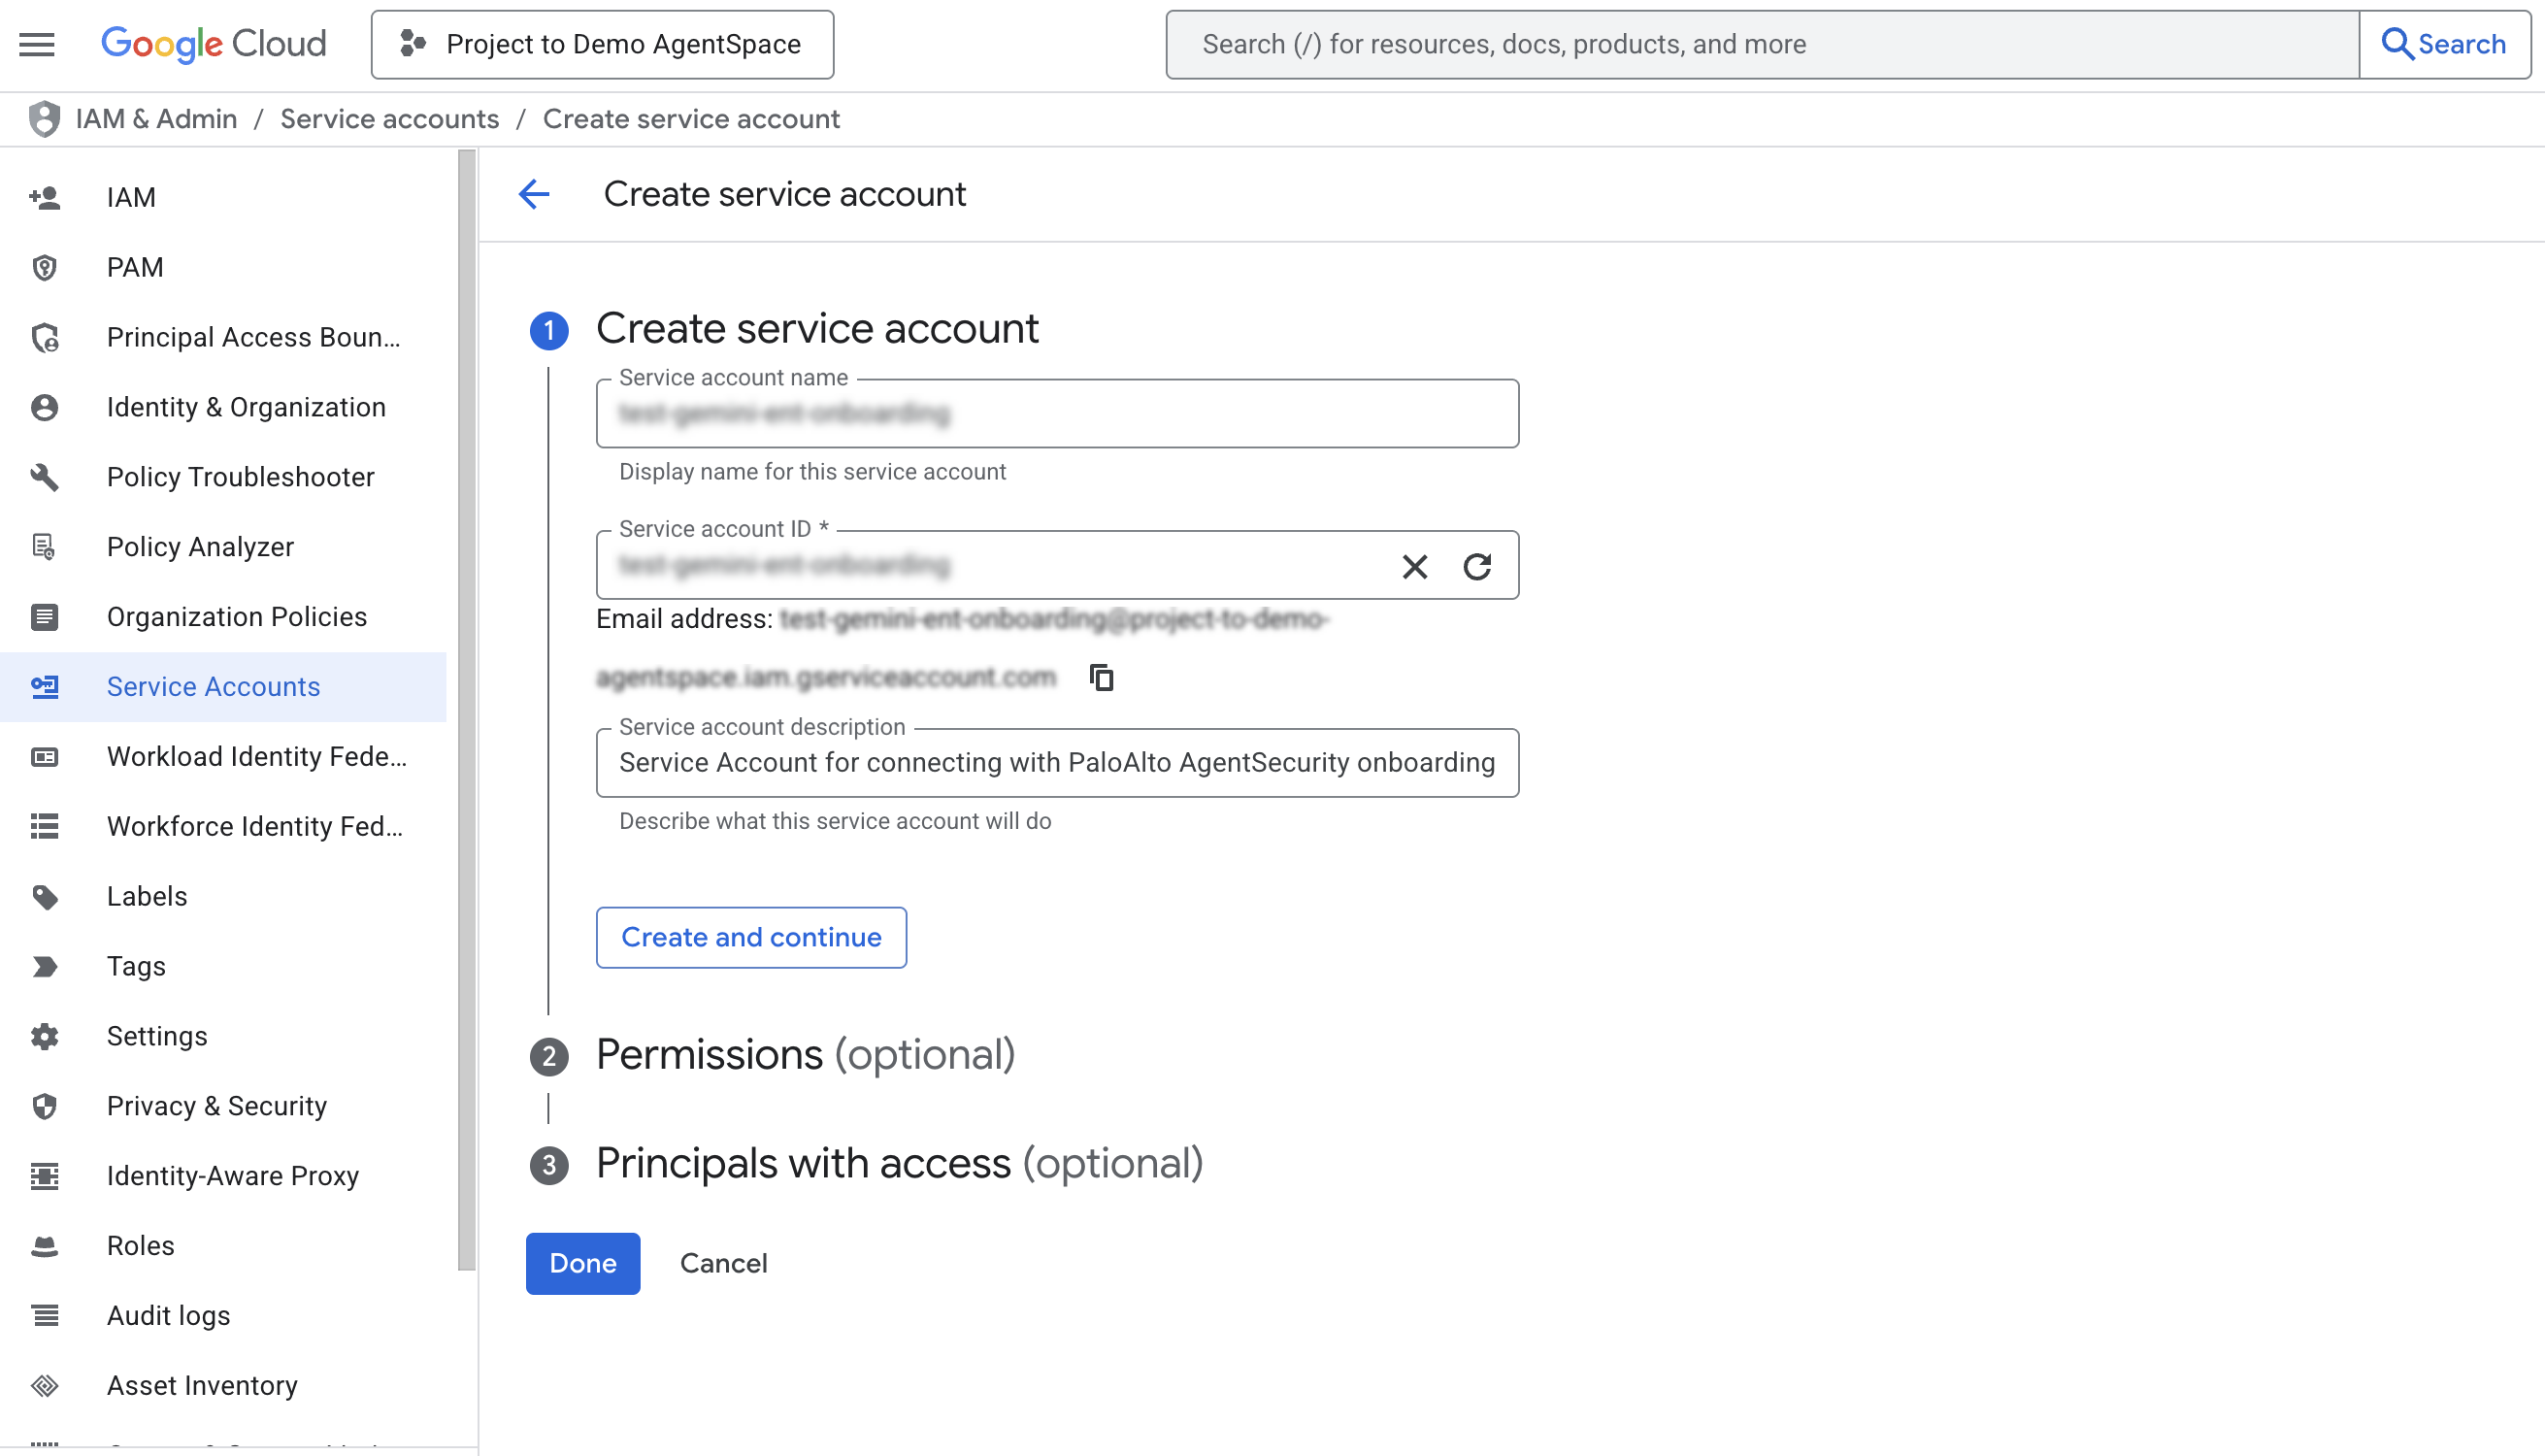Open the project picker dropdown
Viewport: 2545px width, 1456px height.
click(602, 44)
